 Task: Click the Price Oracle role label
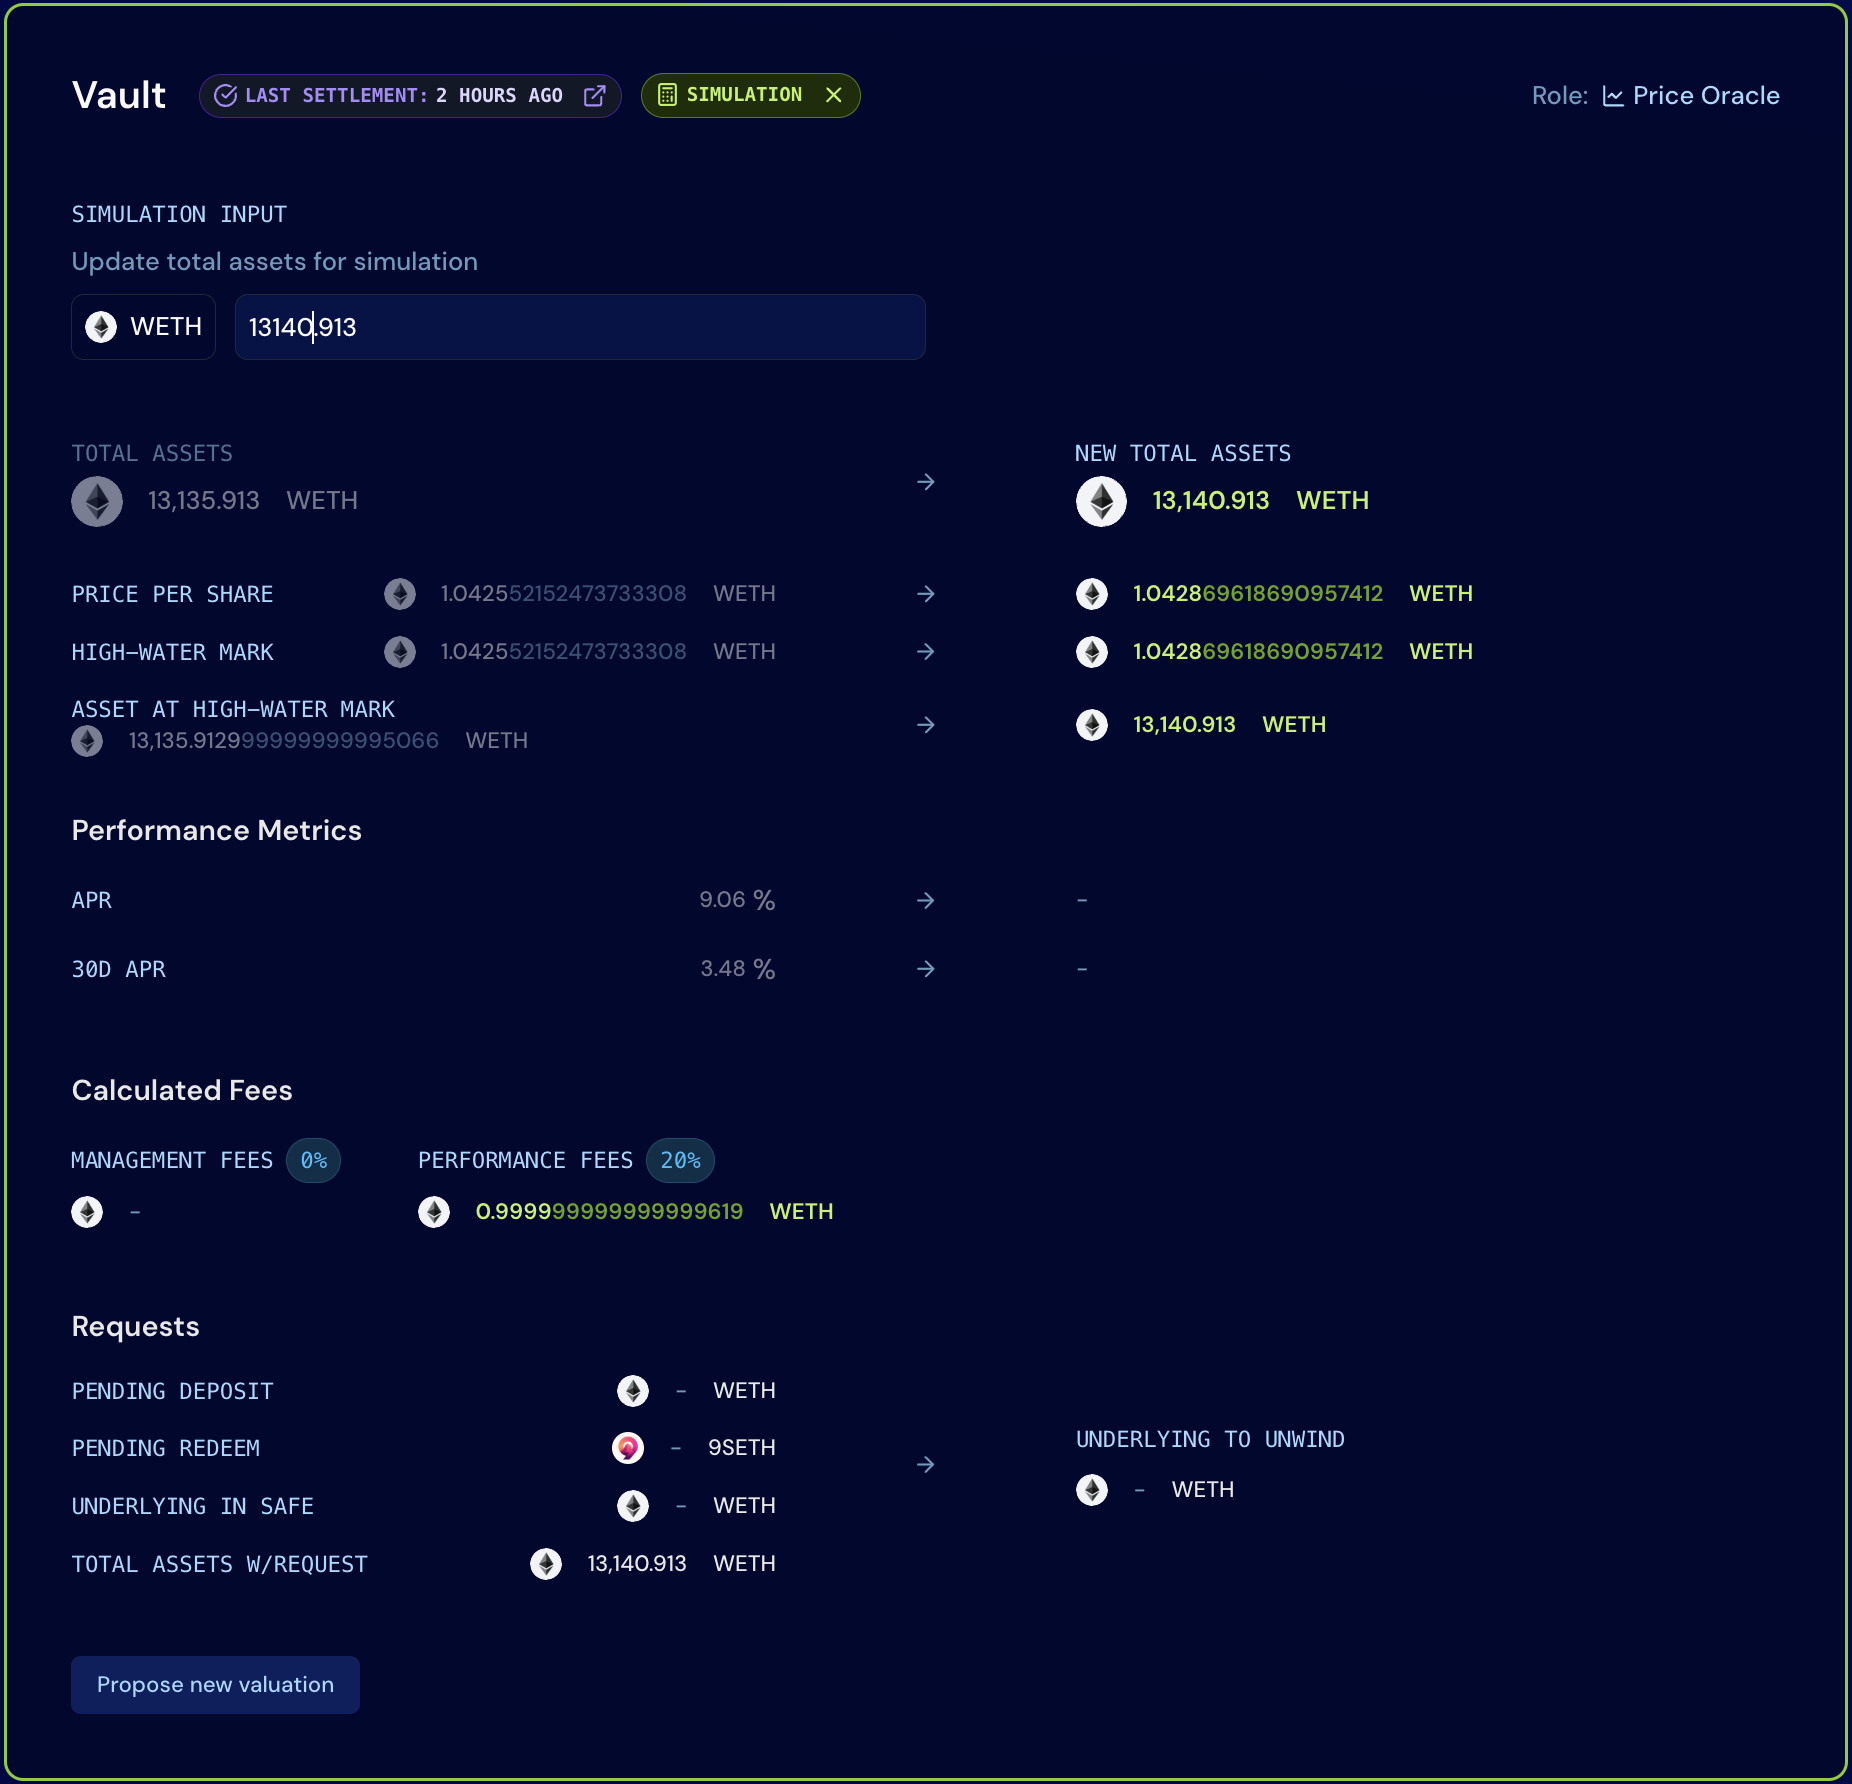pos(1705,96)
